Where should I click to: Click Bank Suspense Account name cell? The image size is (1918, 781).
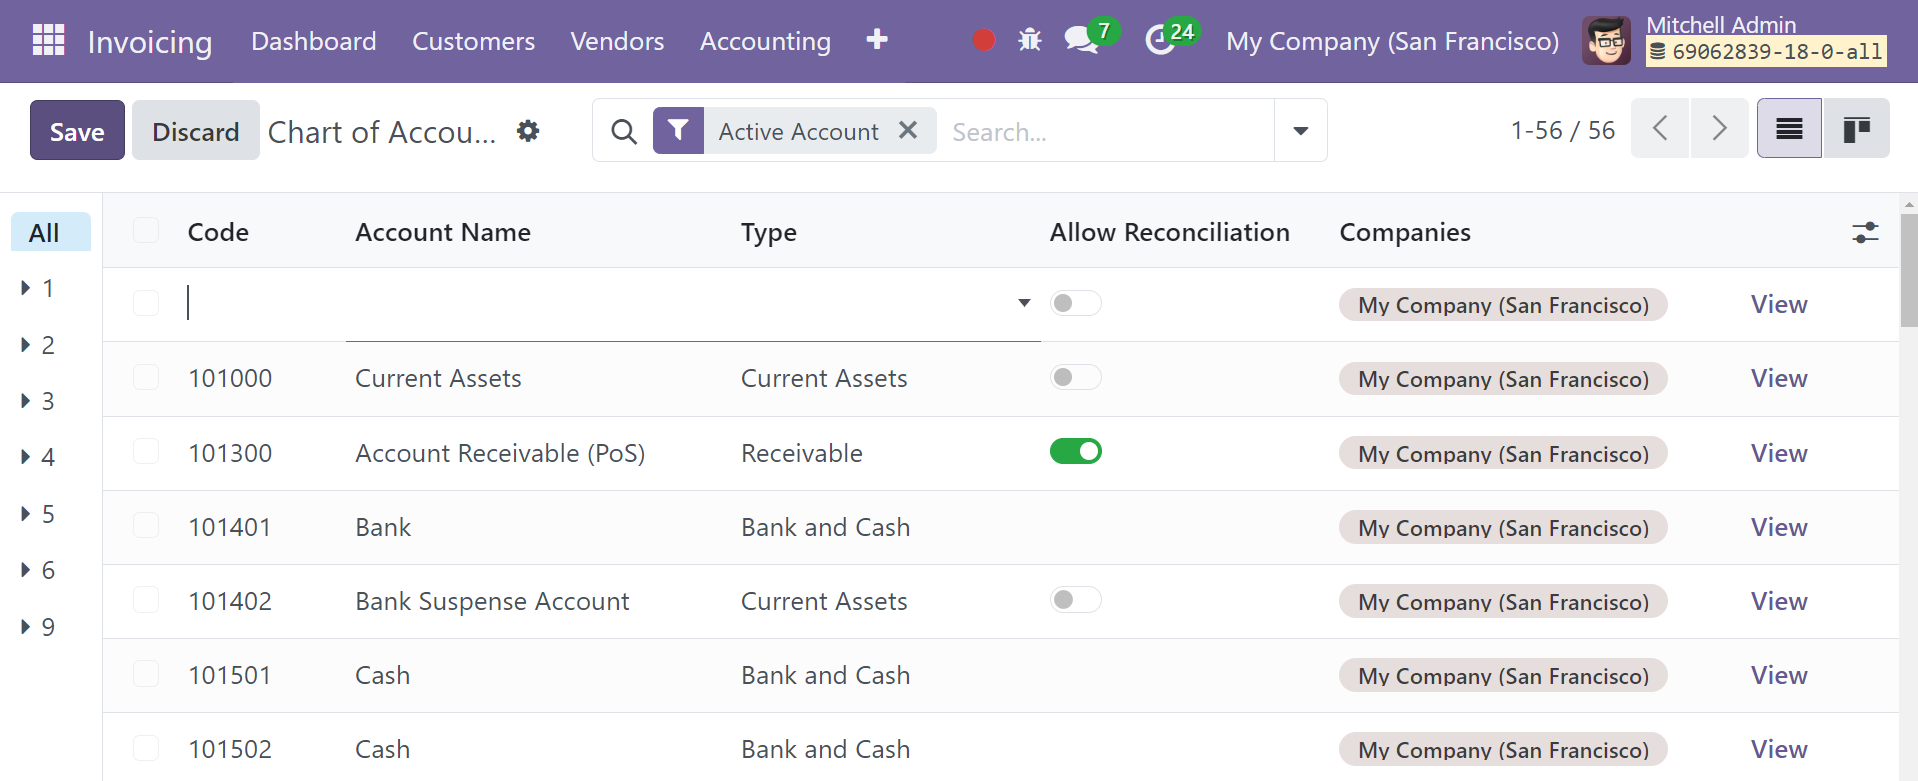point(492,601)
